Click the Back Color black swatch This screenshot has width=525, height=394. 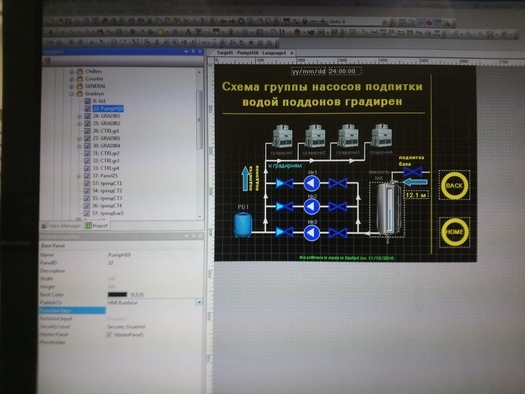pyautogui.click(x=117, y=295)
